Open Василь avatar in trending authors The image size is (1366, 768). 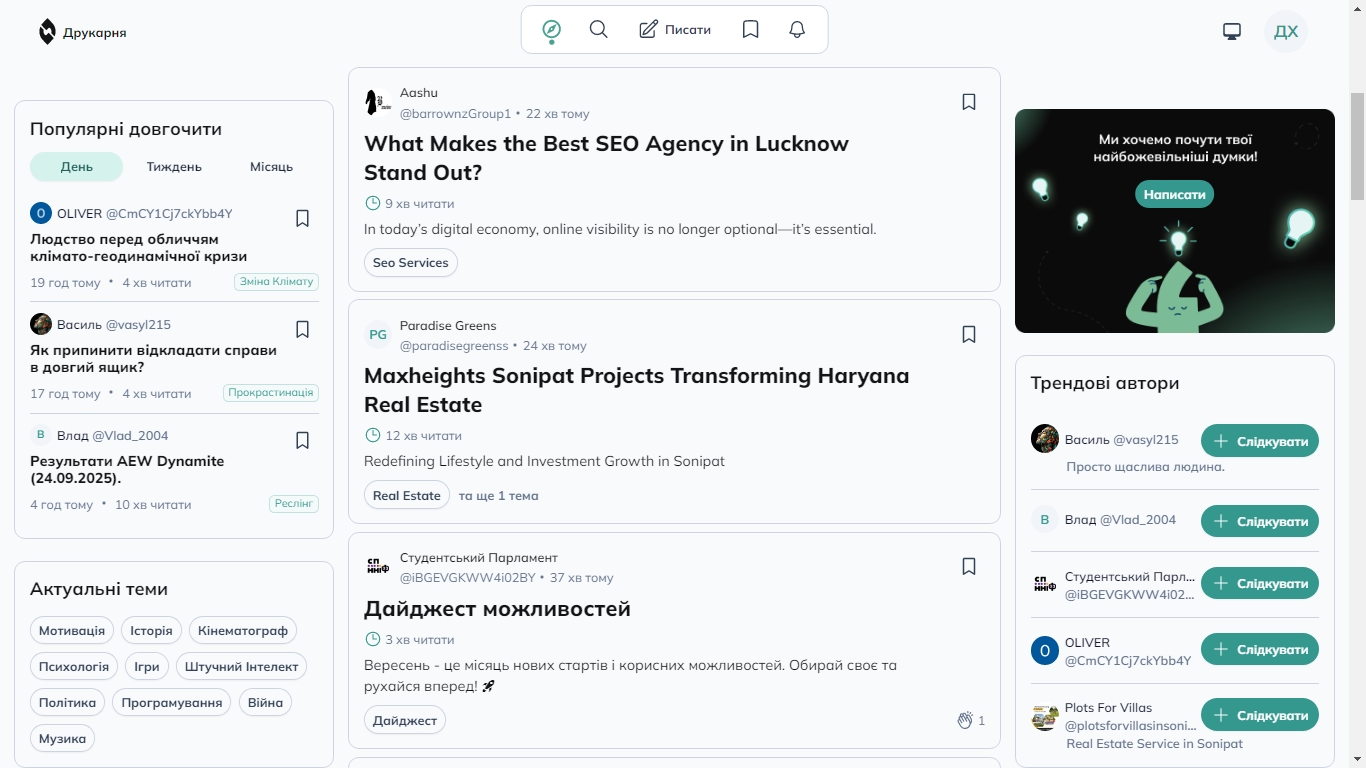pos(1045,438)
